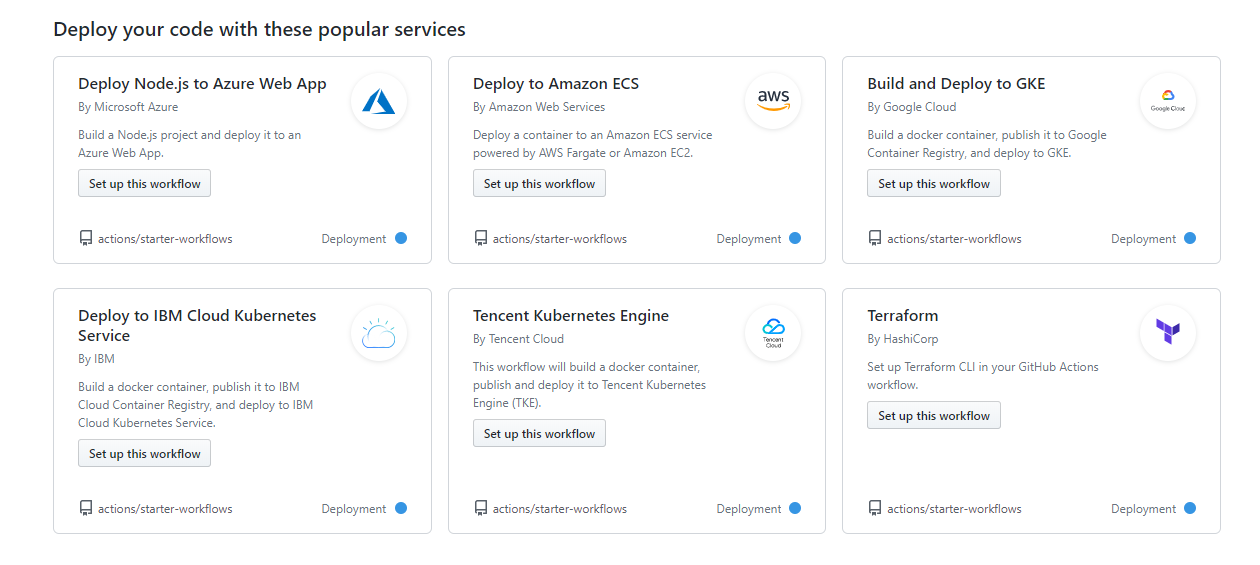
Task: Click the Azure card description text
Action: pos(190,144)
